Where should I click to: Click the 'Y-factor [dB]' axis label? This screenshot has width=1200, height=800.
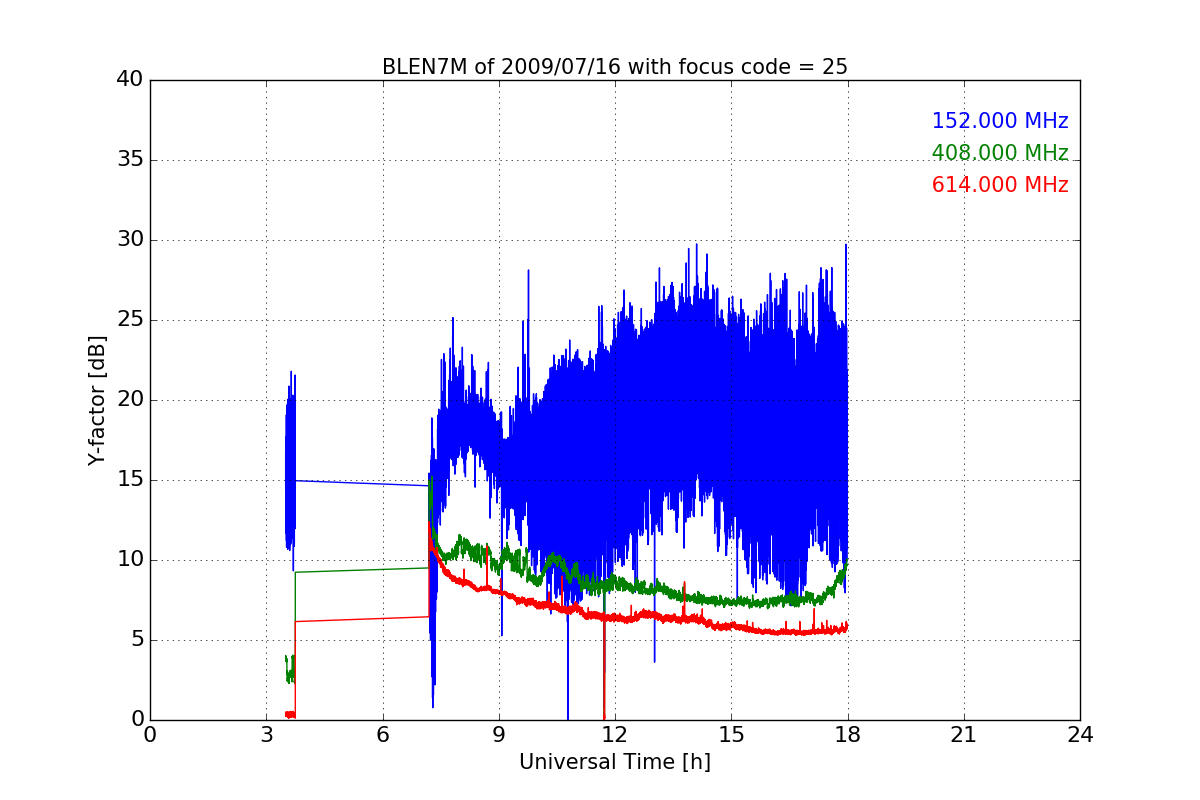click(x=97, y=400)
